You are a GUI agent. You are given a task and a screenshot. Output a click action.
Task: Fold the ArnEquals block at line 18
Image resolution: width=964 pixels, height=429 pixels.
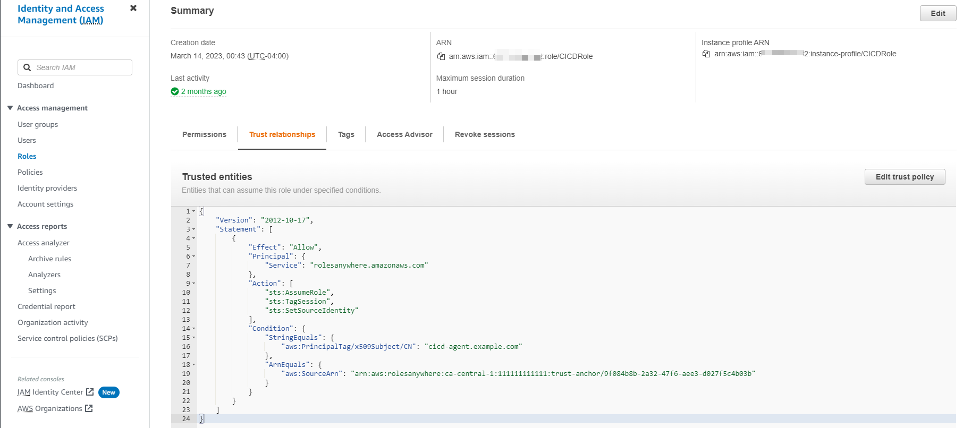coord(194,364)
